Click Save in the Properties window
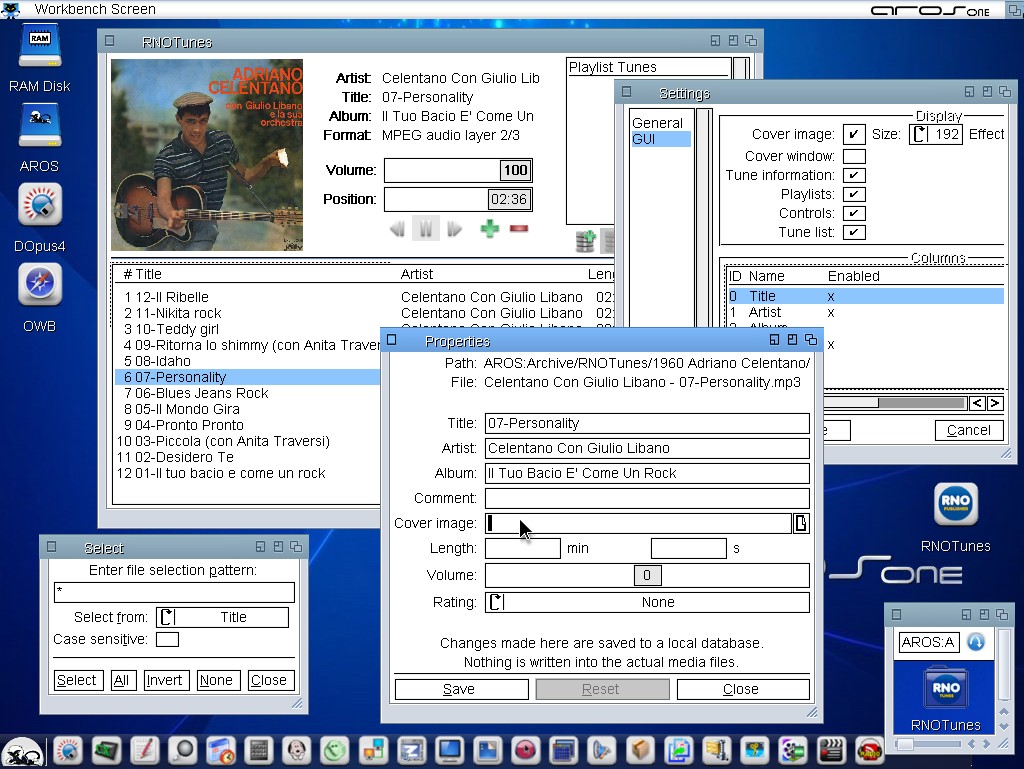This screenshot has height=769, width=1024. [460, 689]
